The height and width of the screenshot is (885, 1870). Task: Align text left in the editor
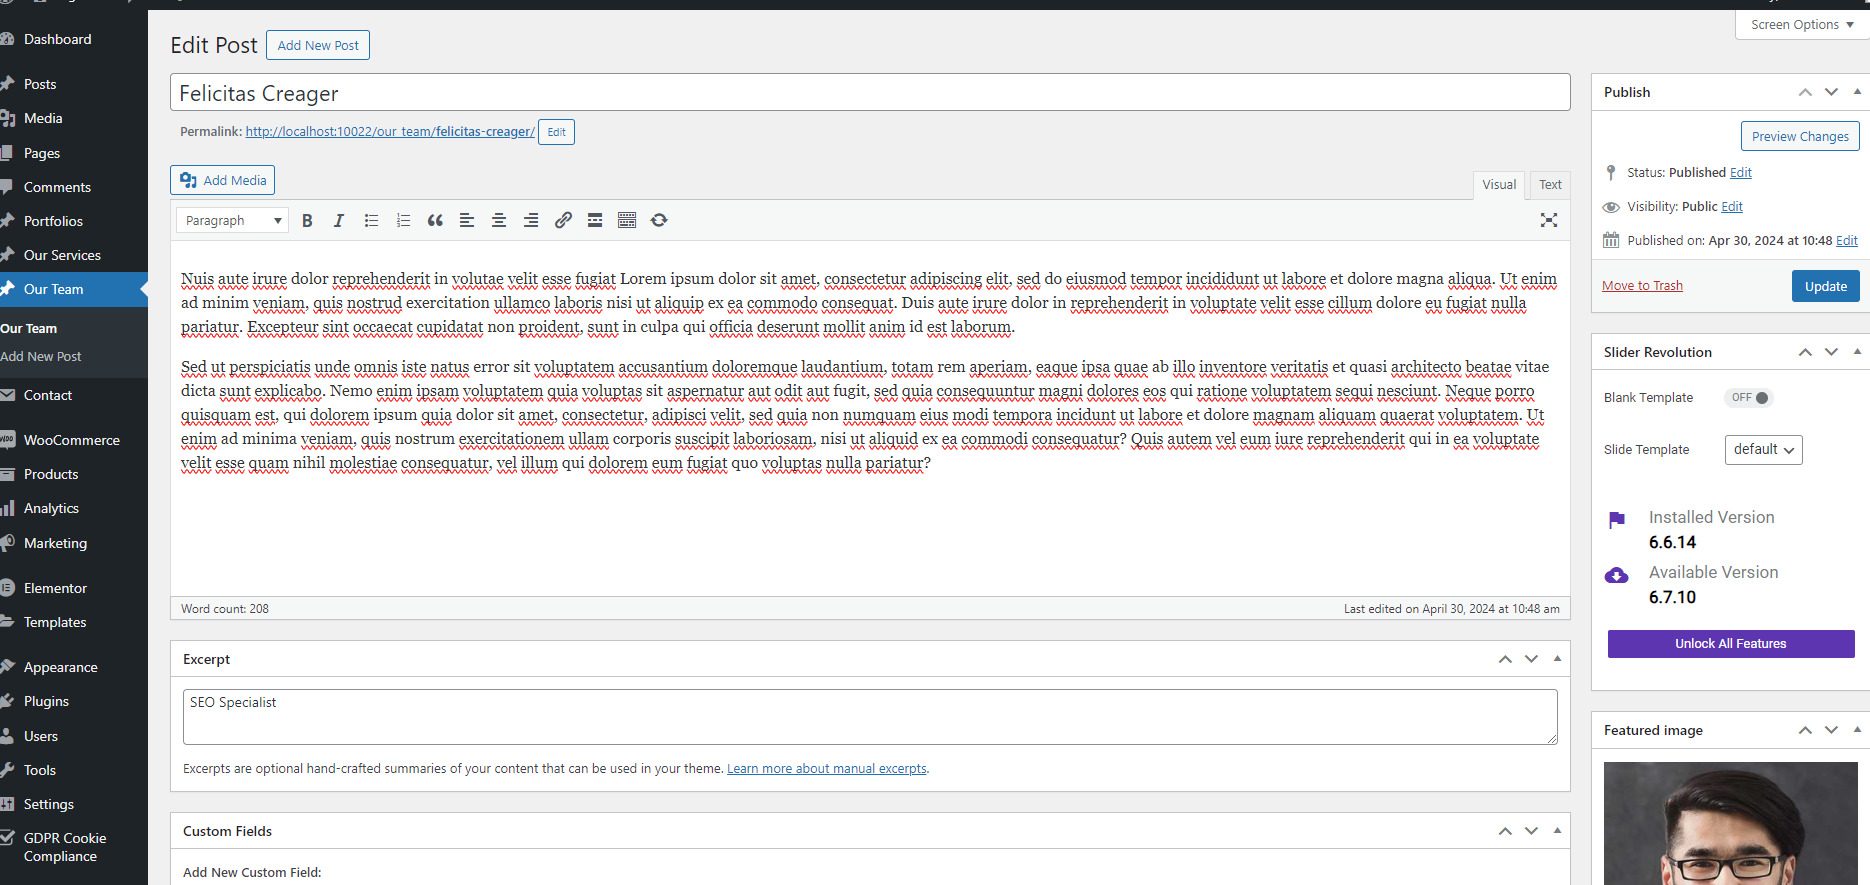point(467,220)
